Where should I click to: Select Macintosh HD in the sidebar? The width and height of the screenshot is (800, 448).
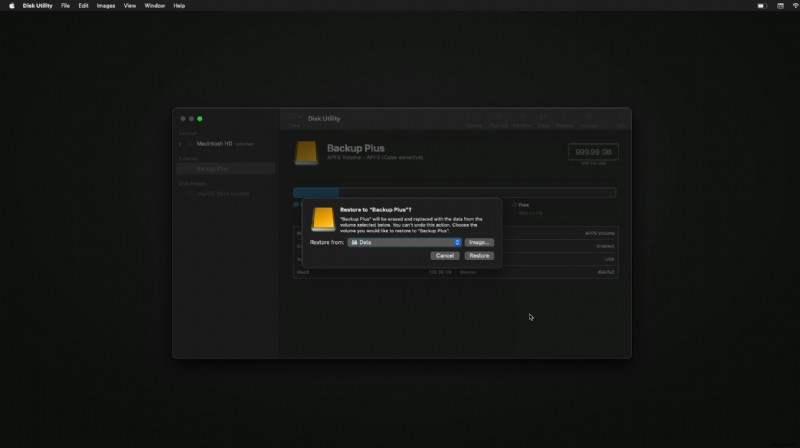(214, 144)
